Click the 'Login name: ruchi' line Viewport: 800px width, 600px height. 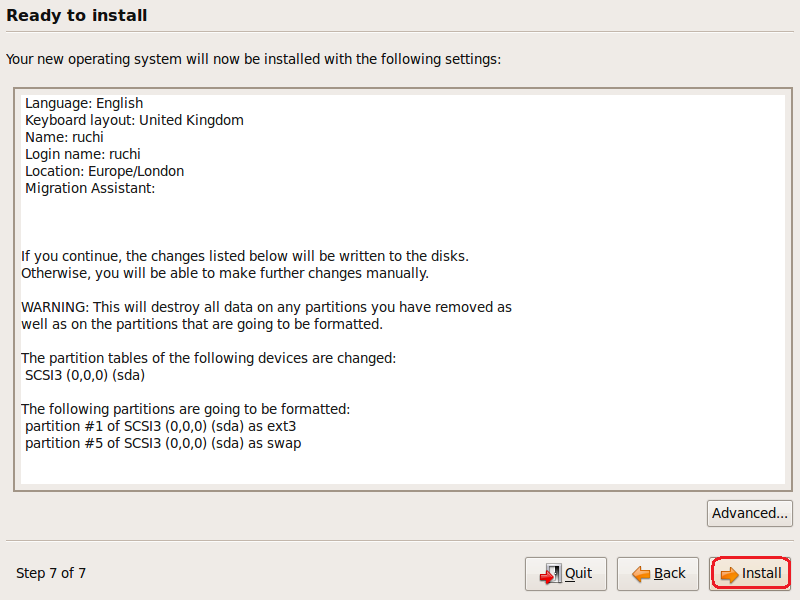pos(83,154)
